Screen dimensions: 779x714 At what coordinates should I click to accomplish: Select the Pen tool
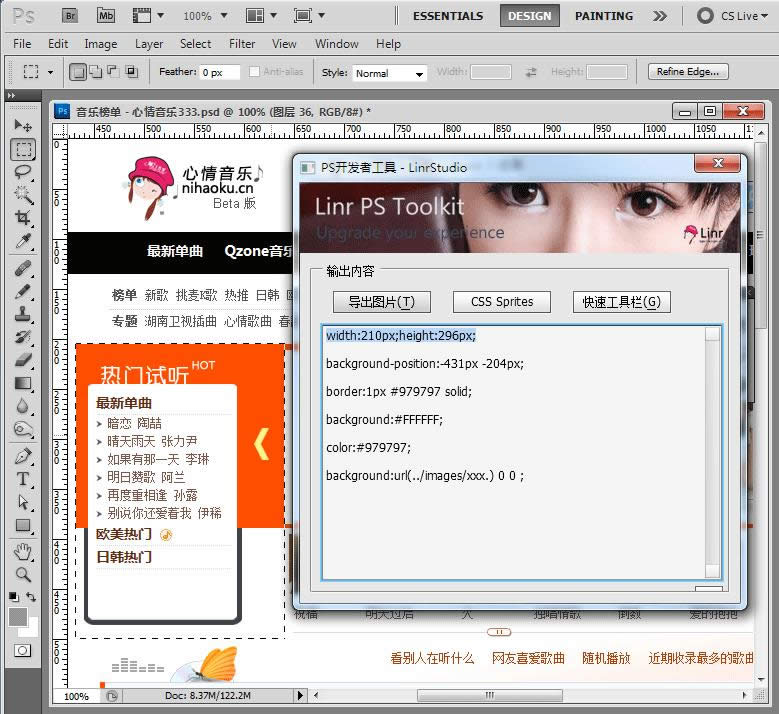pyautogui.click(x=22, y=456)
